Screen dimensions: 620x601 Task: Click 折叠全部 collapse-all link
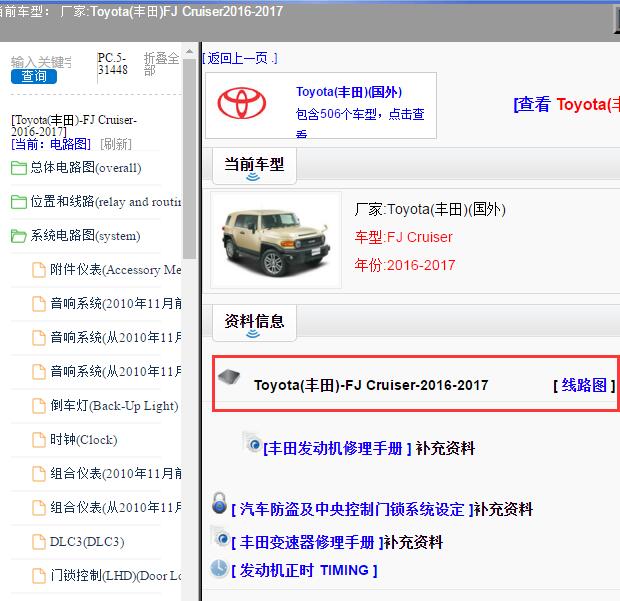pos(161,64)
